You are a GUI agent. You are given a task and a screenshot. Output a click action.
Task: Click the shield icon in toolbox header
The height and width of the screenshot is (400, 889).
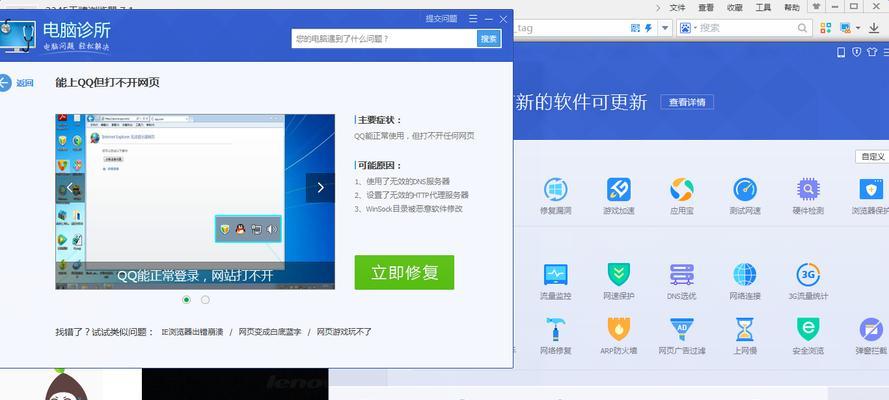click(856, 52)
